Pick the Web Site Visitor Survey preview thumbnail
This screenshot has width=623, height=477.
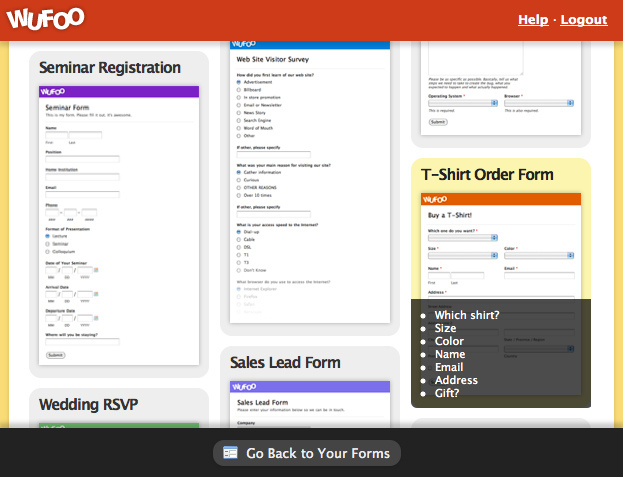pos(310,182)
